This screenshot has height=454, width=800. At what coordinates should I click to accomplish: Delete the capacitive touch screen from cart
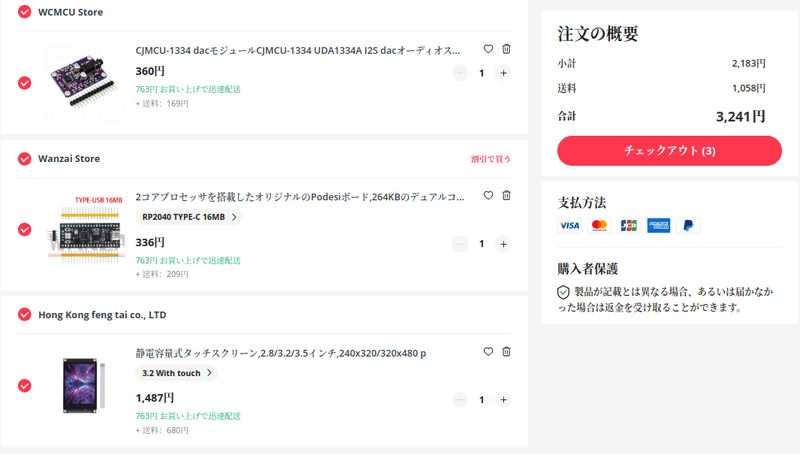click(506, 351)
